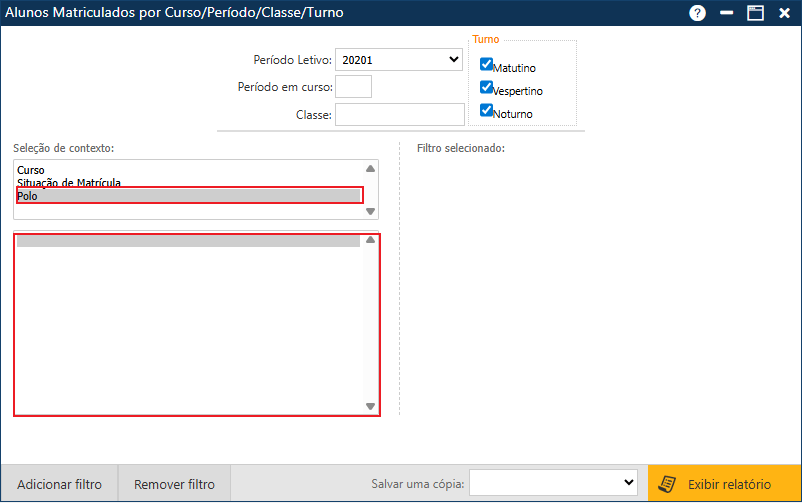Click the Período em curso field
The height and width of the screenshot is (503, 802).
pyautogui.click(x=353, y=87)
